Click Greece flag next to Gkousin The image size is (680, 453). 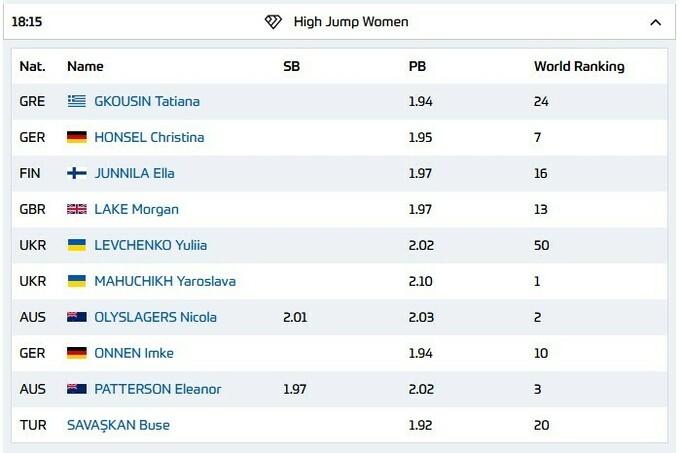(77, 101)
